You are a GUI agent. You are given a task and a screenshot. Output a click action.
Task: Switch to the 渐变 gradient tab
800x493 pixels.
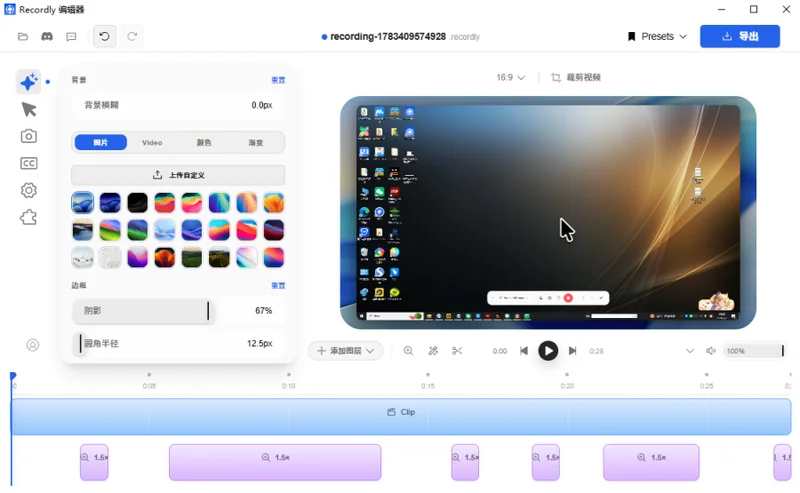pos(256,142)
